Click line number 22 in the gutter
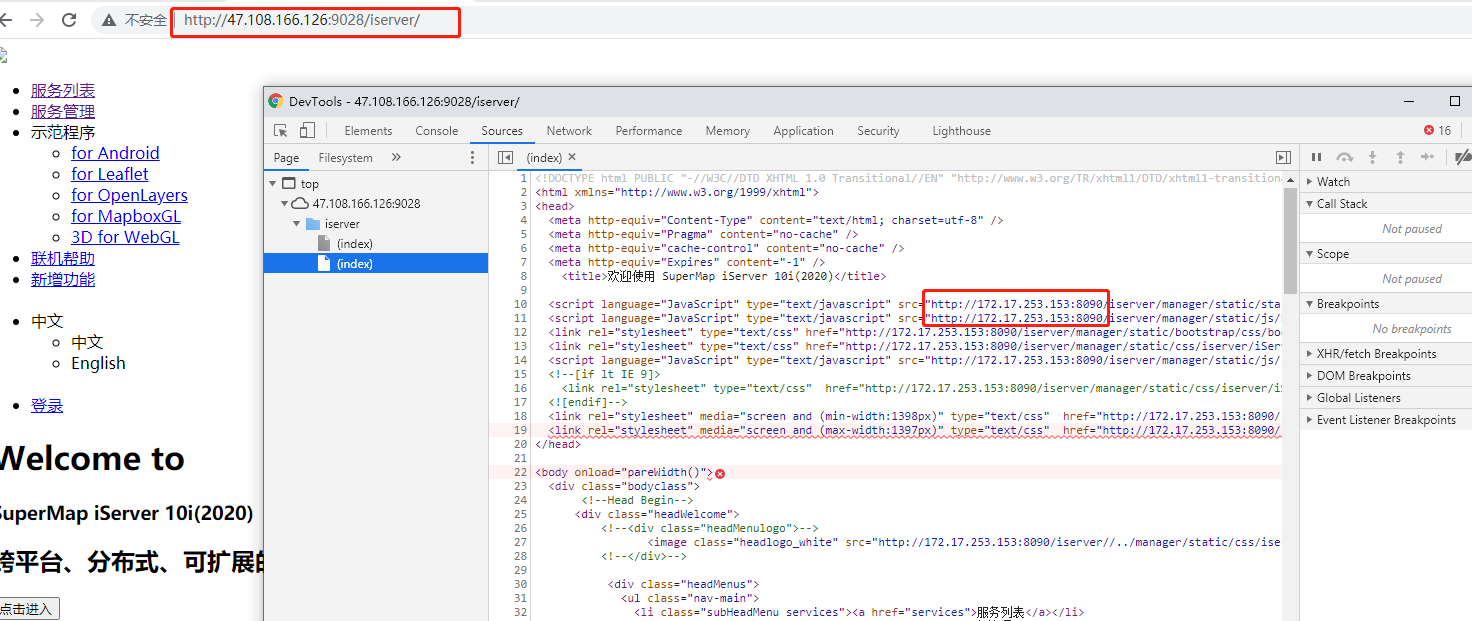1472x621 pixels. click(x=520, y=472)
